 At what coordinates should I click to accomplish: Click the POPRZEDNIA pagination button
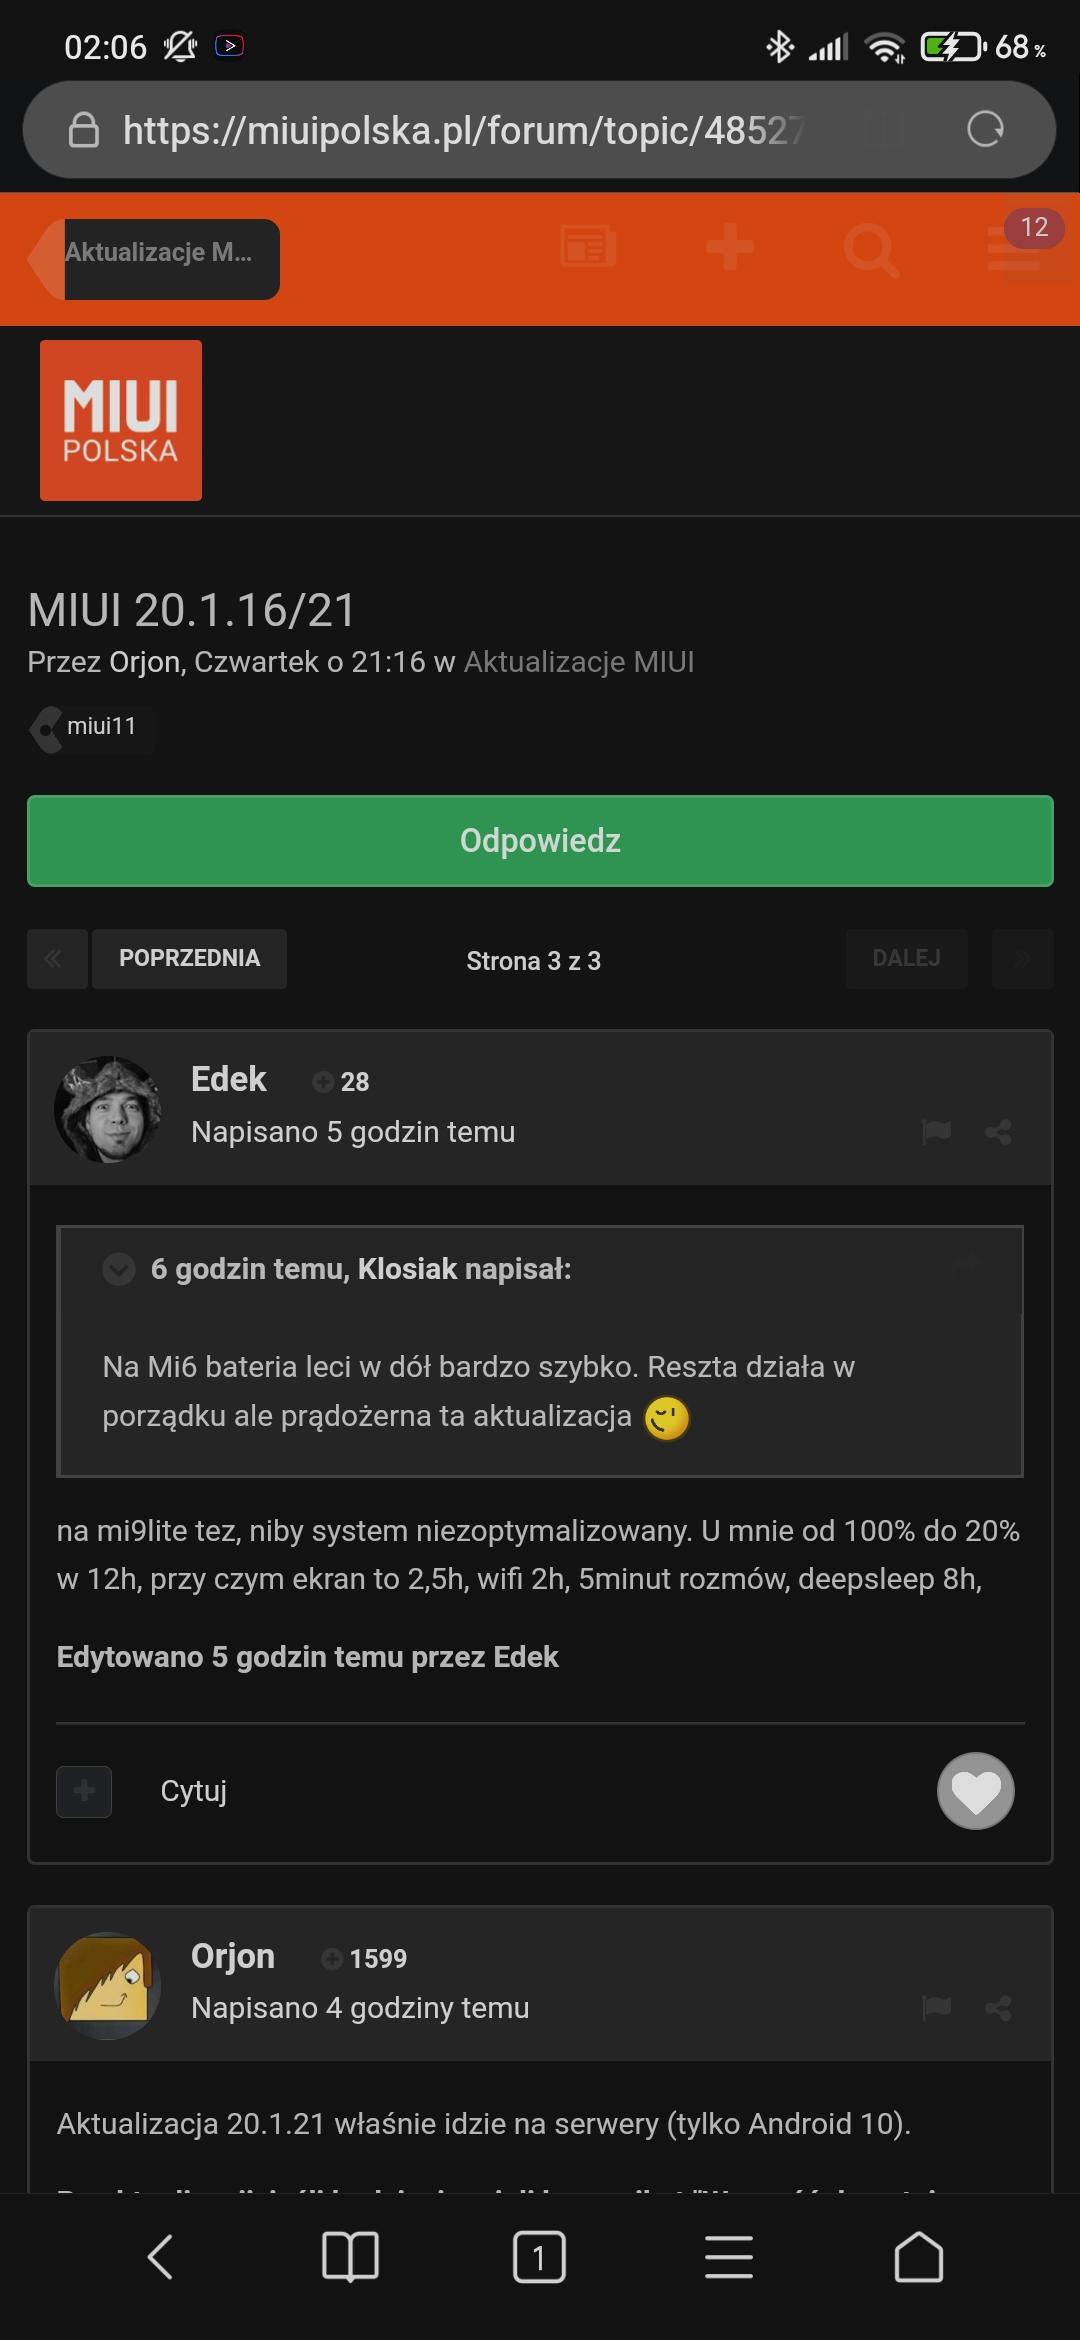click(189, 959)
